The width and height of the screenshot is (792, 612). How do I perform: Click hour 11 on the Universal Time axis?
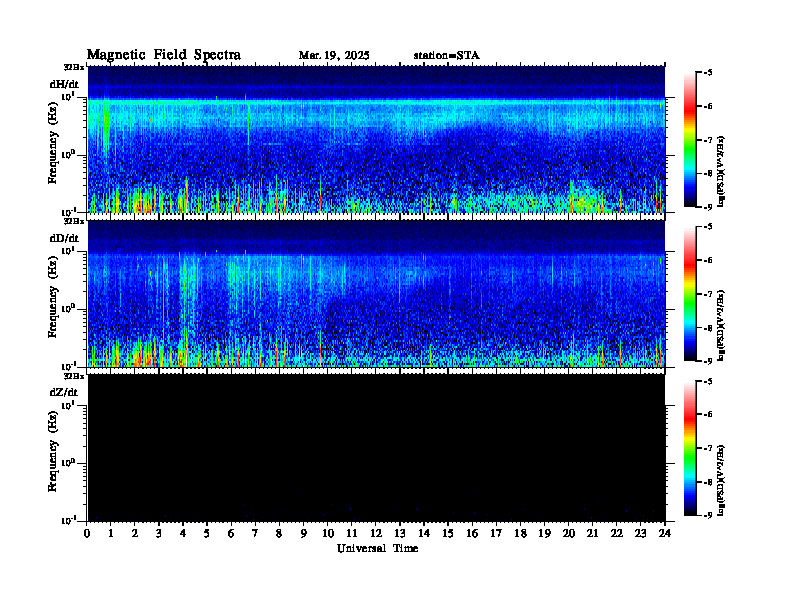[x=352, y=533]
